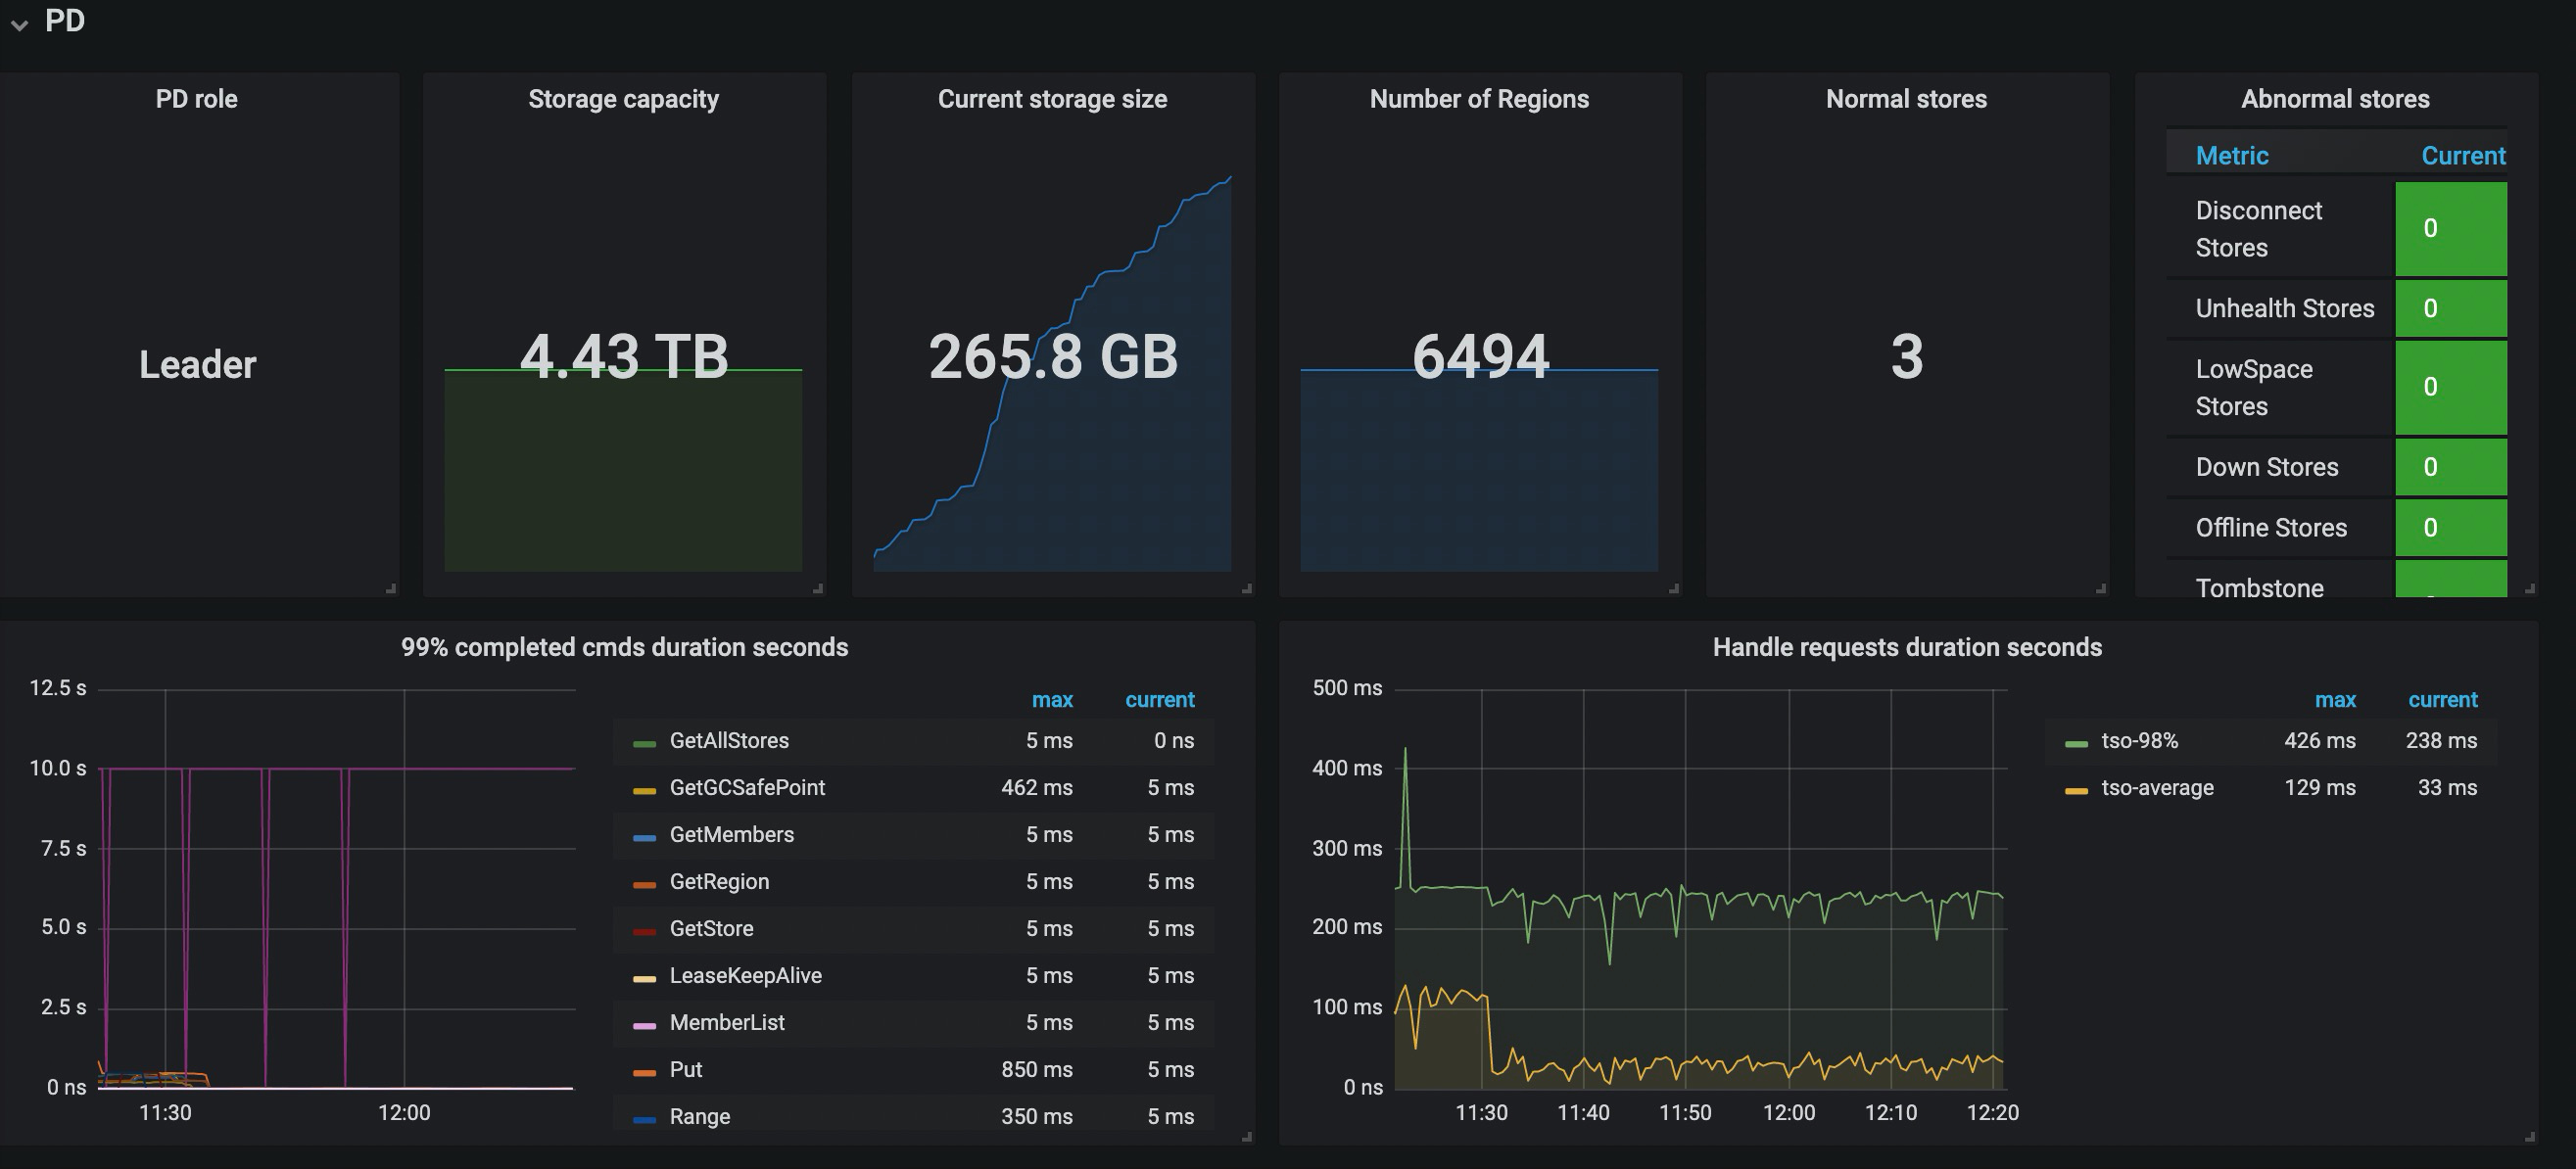The width and height of the screenshot is (2576, 1169).
Task: Sort the cmds duration legend by max
Action: (x=1052, y=700)
